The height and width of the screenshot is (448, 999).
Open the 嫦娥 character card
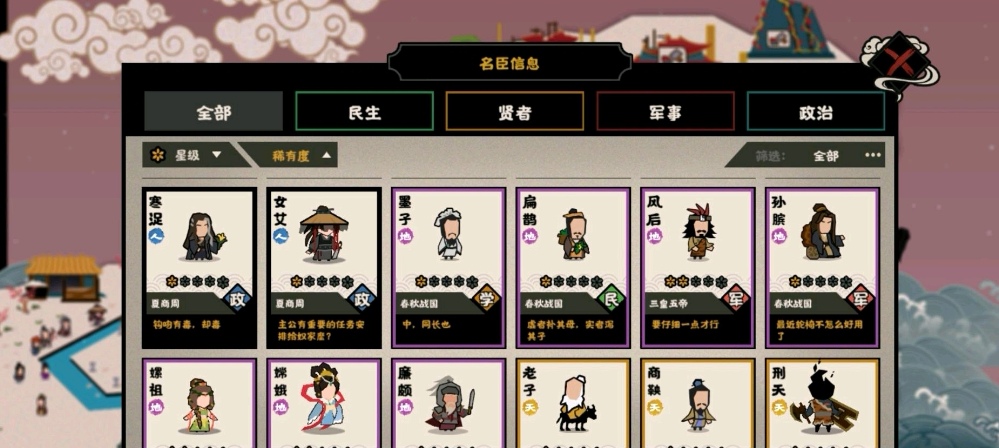(324, 403)
